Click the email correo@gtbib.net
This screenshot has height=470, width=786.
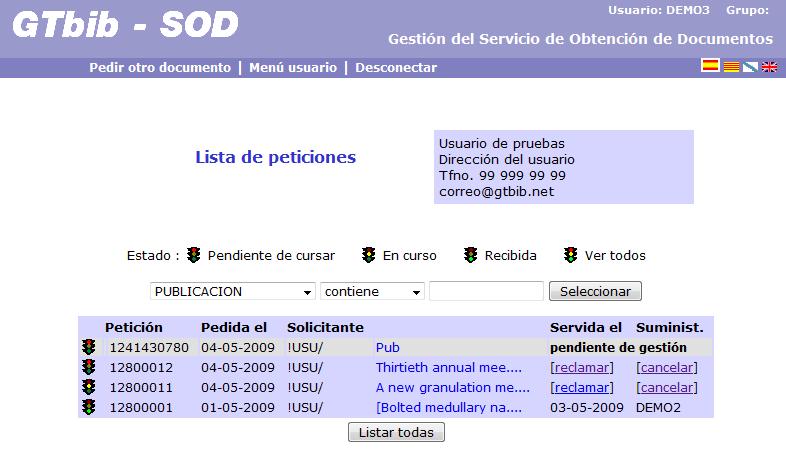tap(496, 191)
